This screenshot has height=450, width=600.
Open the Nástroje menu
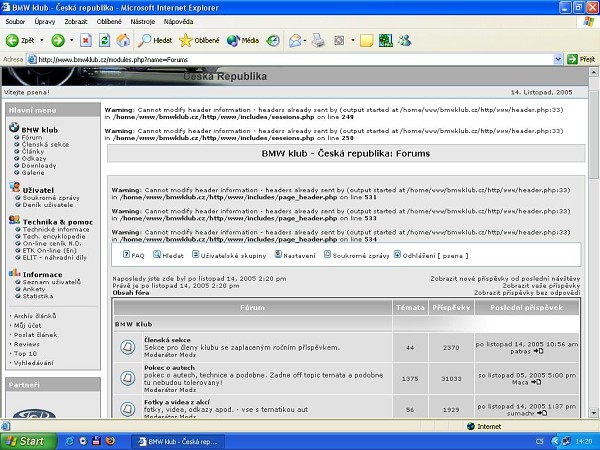(142, 22)
